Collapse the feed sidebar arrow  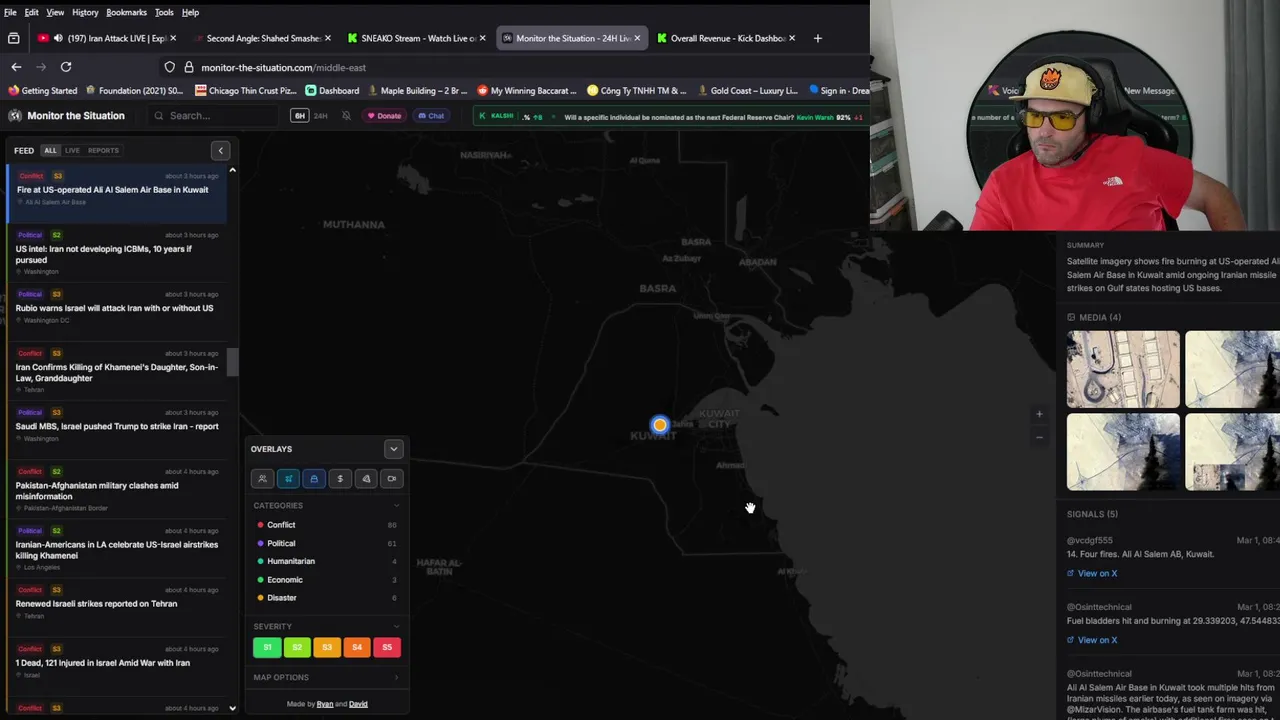click(x=221, y=151)
